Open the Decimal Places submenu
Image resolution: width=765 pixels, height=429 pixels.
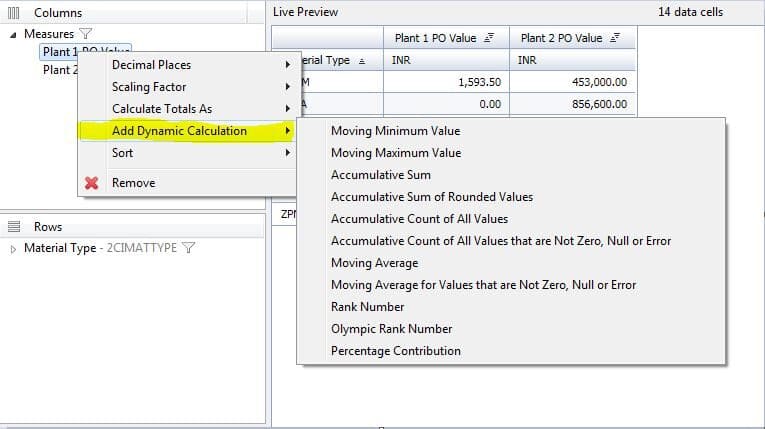[151, 65]
